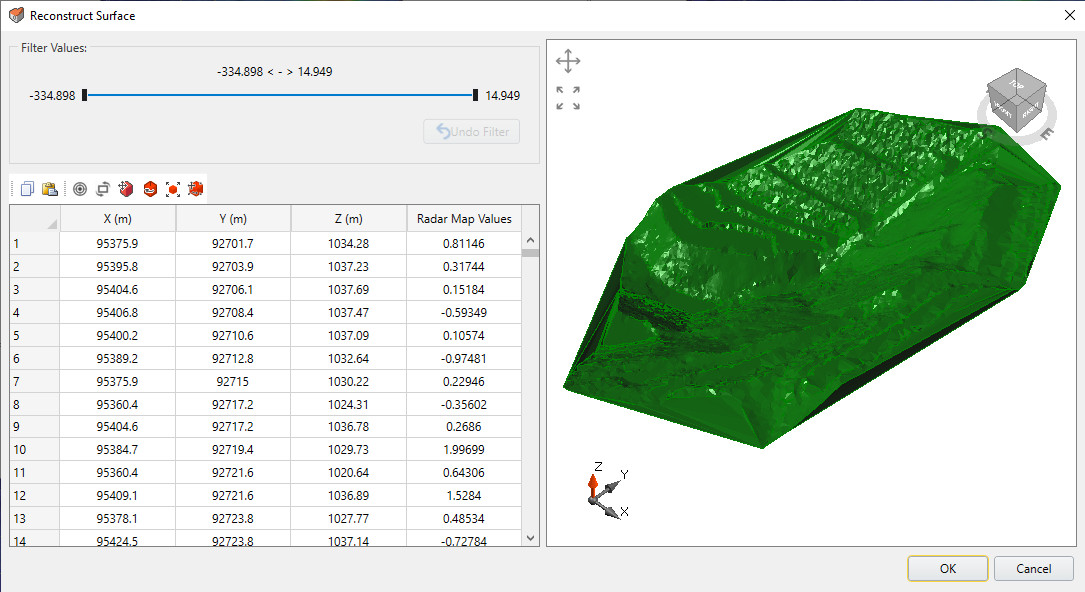Click cell value 95406.8

118,313
